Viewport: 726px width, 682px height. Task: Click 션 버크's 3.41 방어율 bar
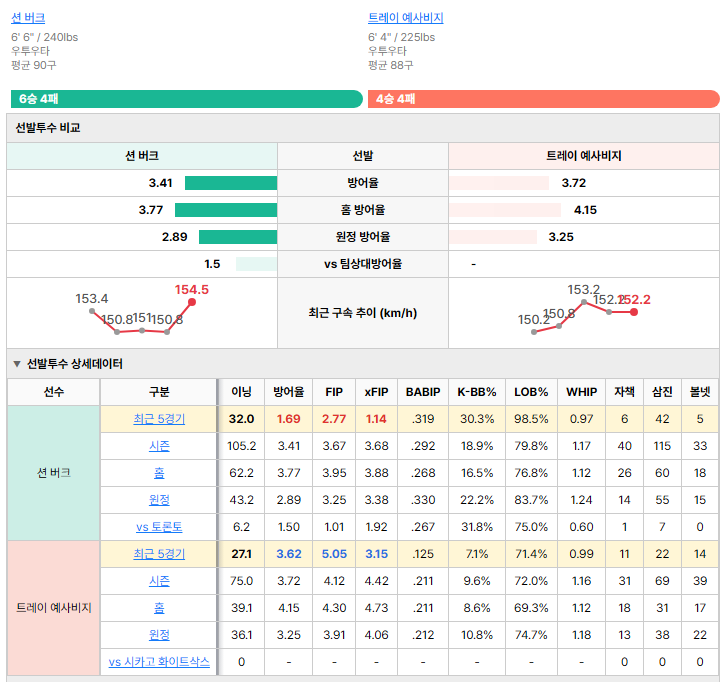[231, 183]
